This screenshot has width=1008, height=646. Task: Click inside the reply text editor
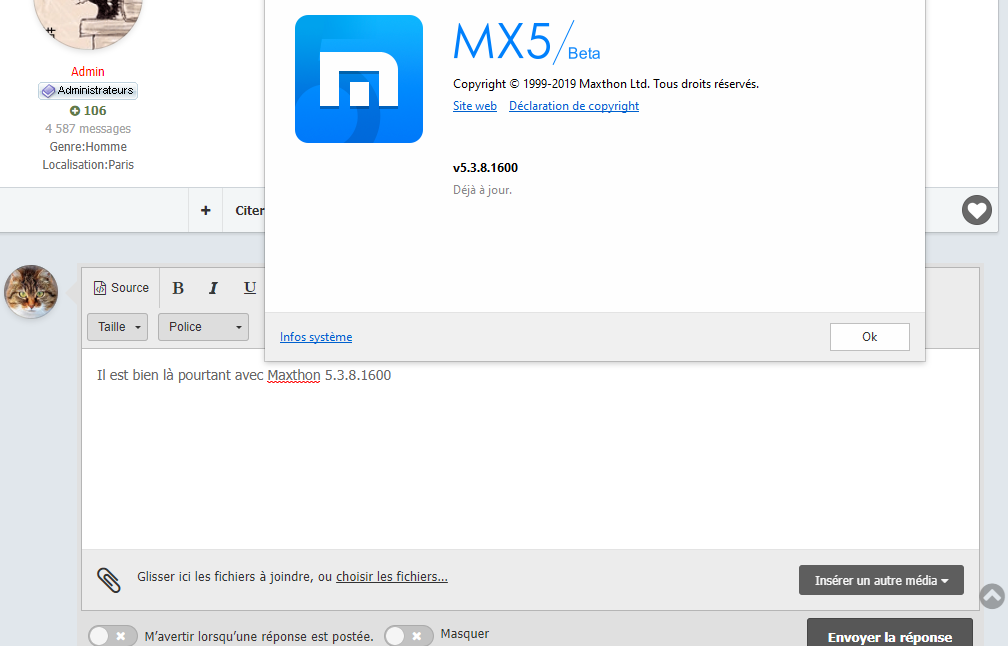tap(530, 449)
